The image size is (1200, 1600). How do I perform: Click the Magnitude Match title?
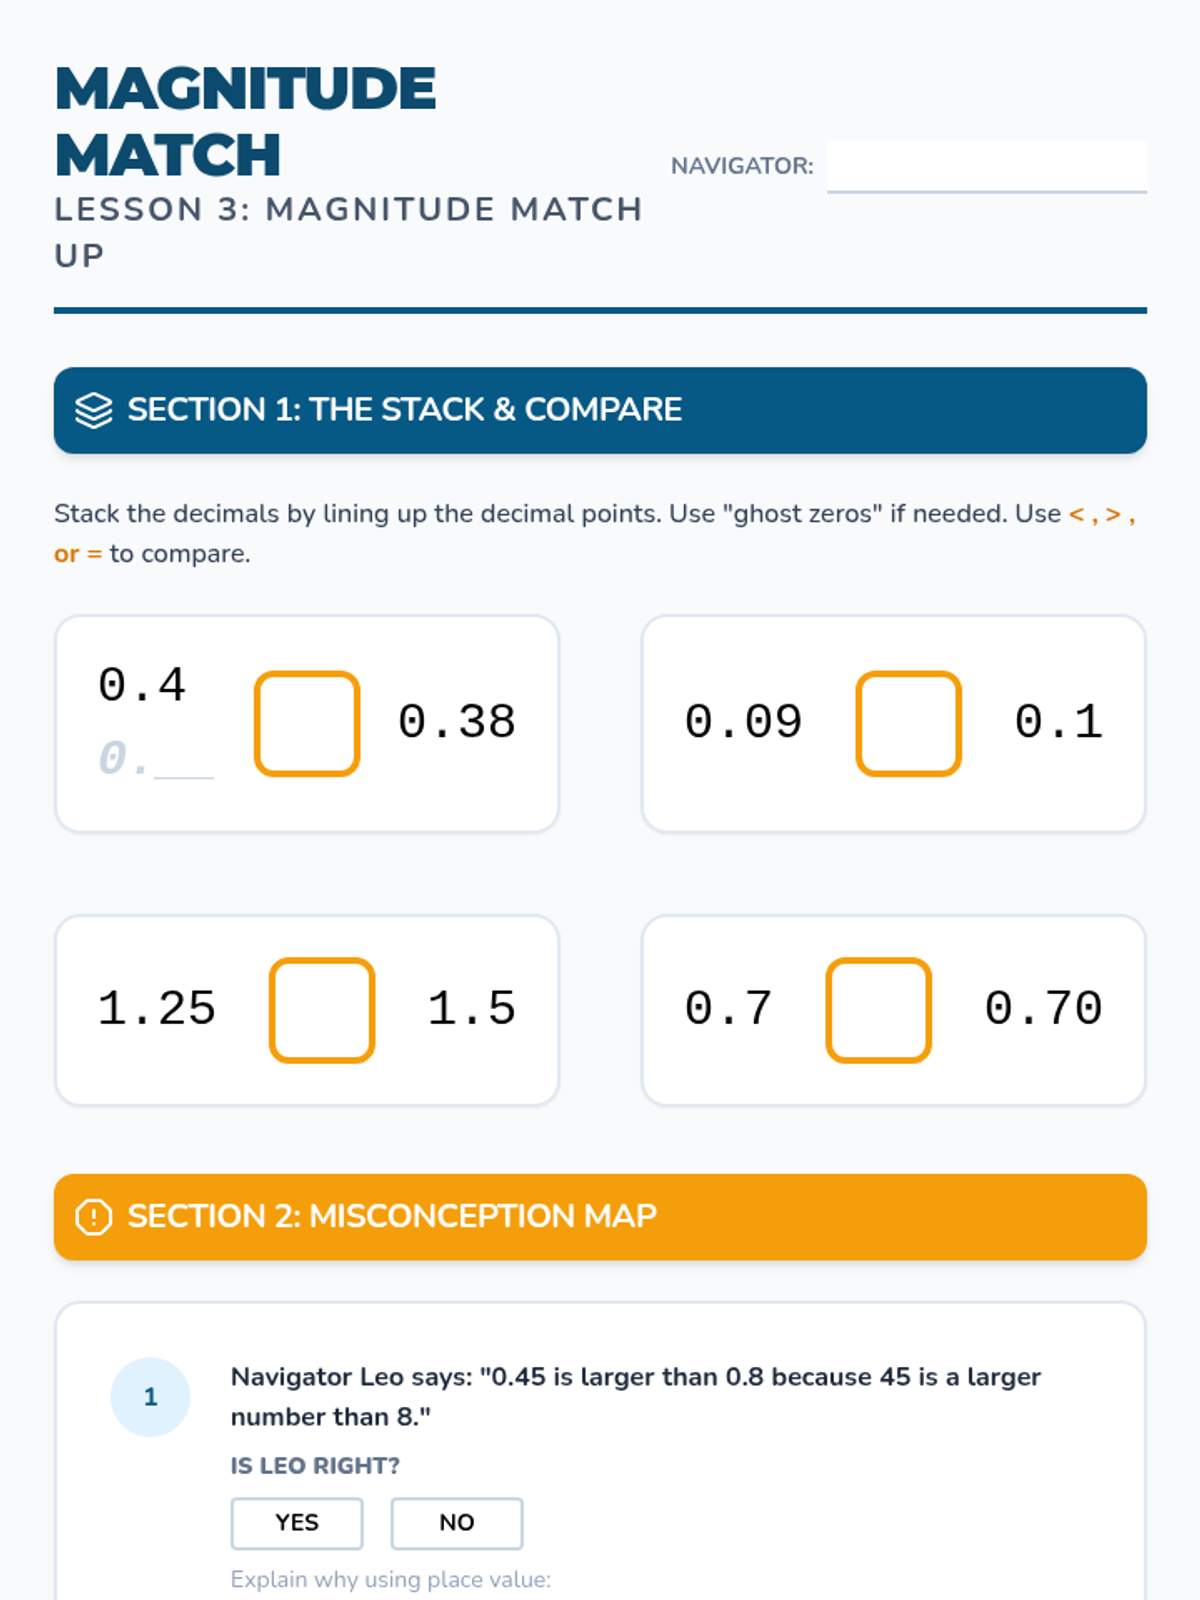pyautogui.click(x=246, y=121)
